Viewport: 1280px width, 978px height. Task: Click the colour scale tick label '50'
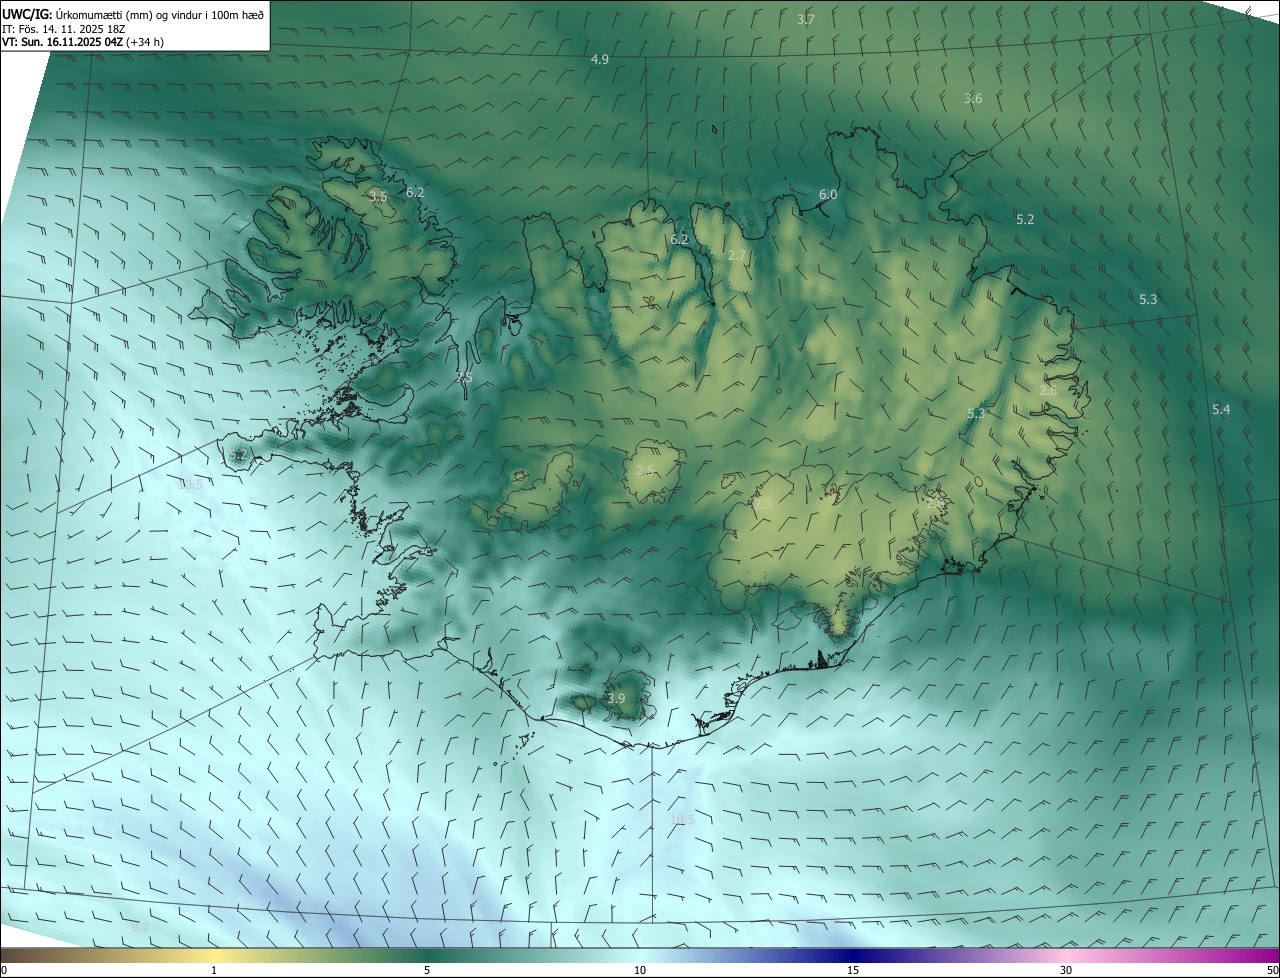point(1272,970)
